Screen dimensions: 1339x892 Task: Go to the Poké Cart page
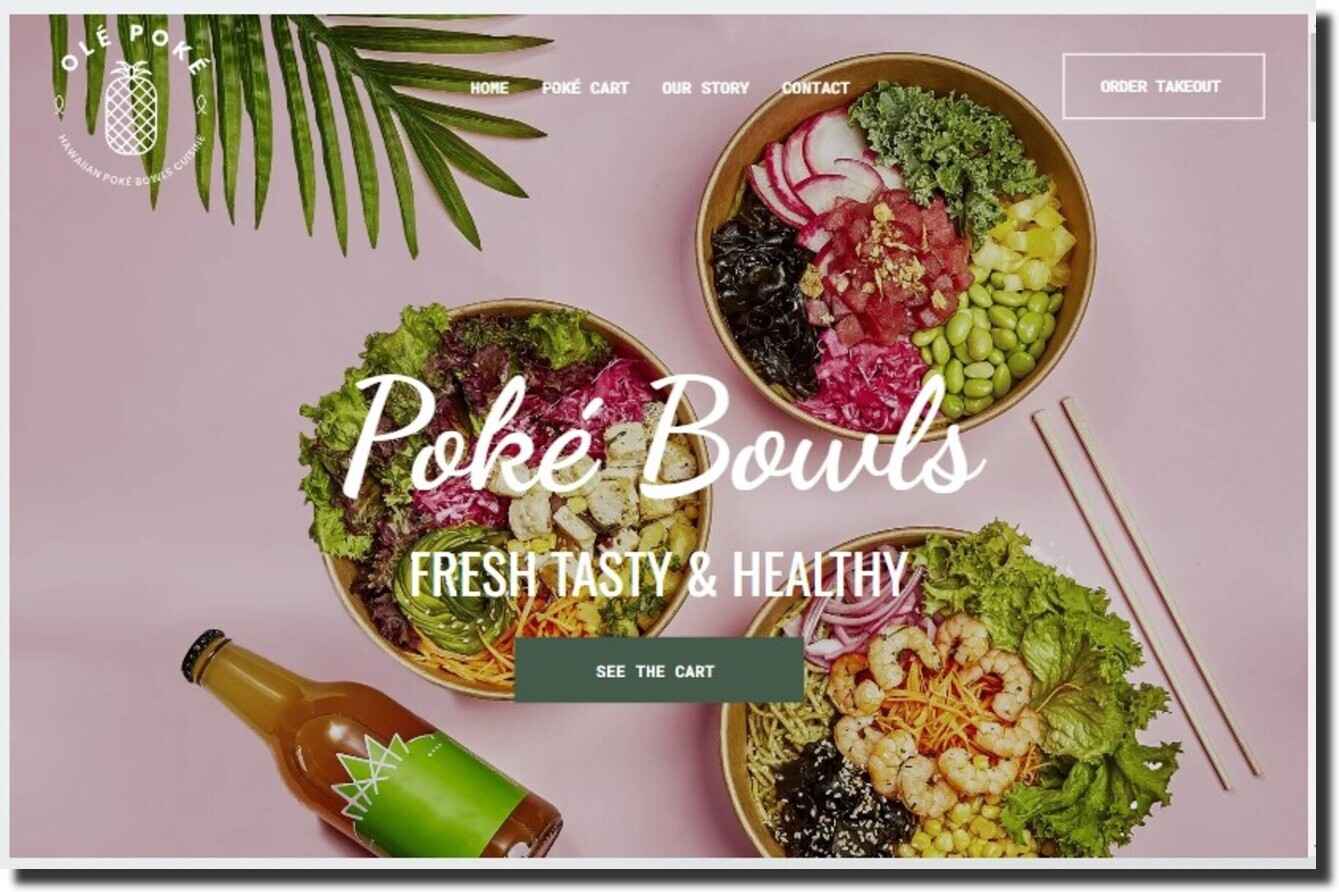coord(585,88)
